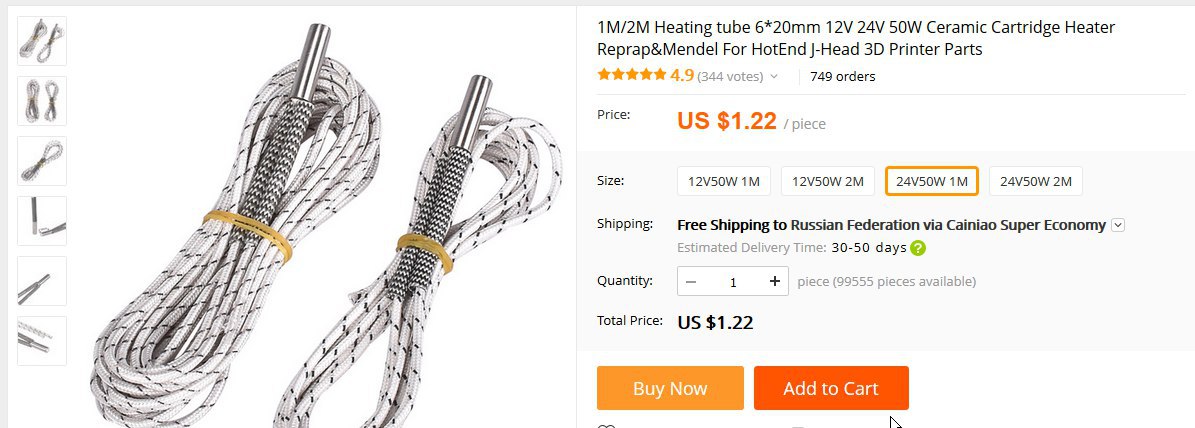This screenshot has height=428, width=1195.
Task: View the second thumbnail of paired coils
Action: [42, 101]
